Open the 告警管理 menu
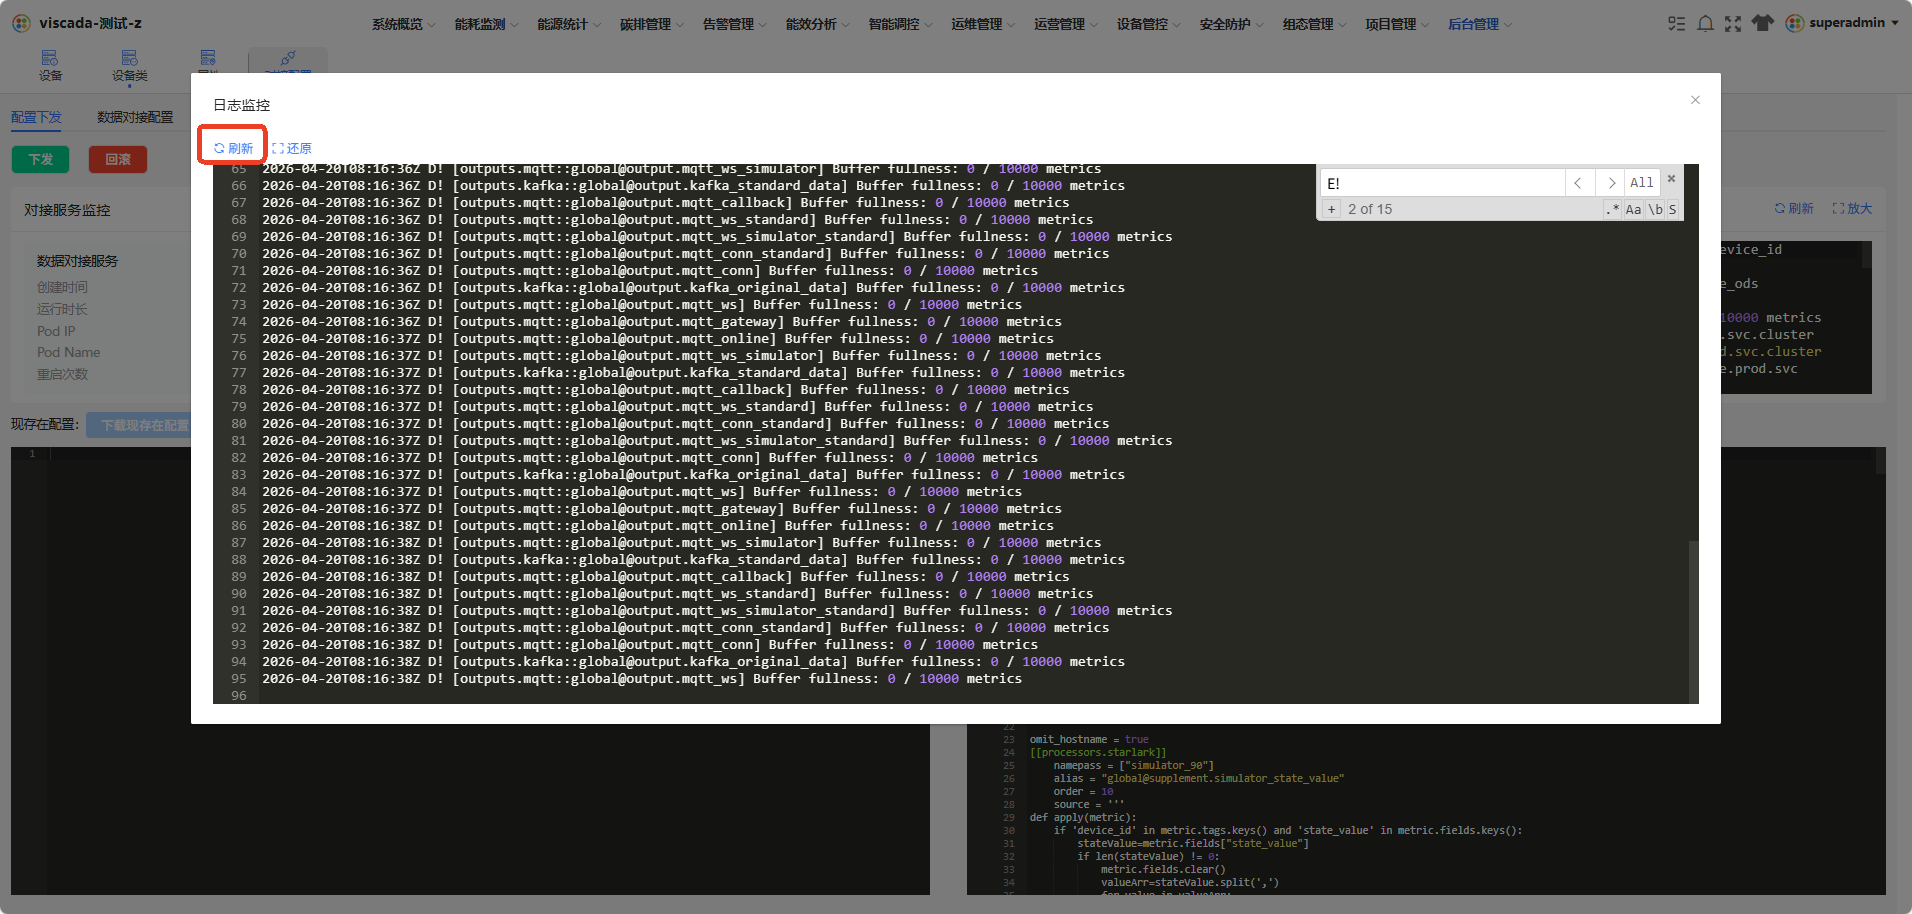Screen dimensions: 1912x914 point(734,24)
